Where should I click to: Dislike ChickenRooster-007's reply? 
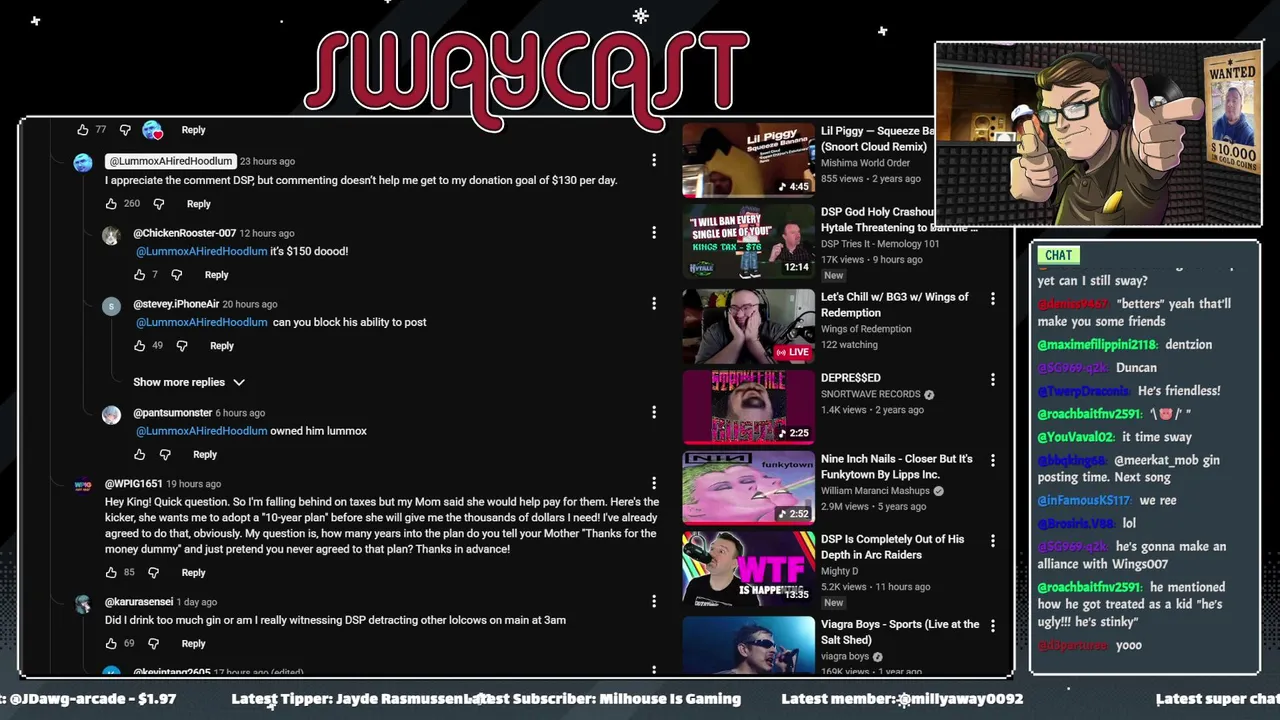tap(176, 275)
